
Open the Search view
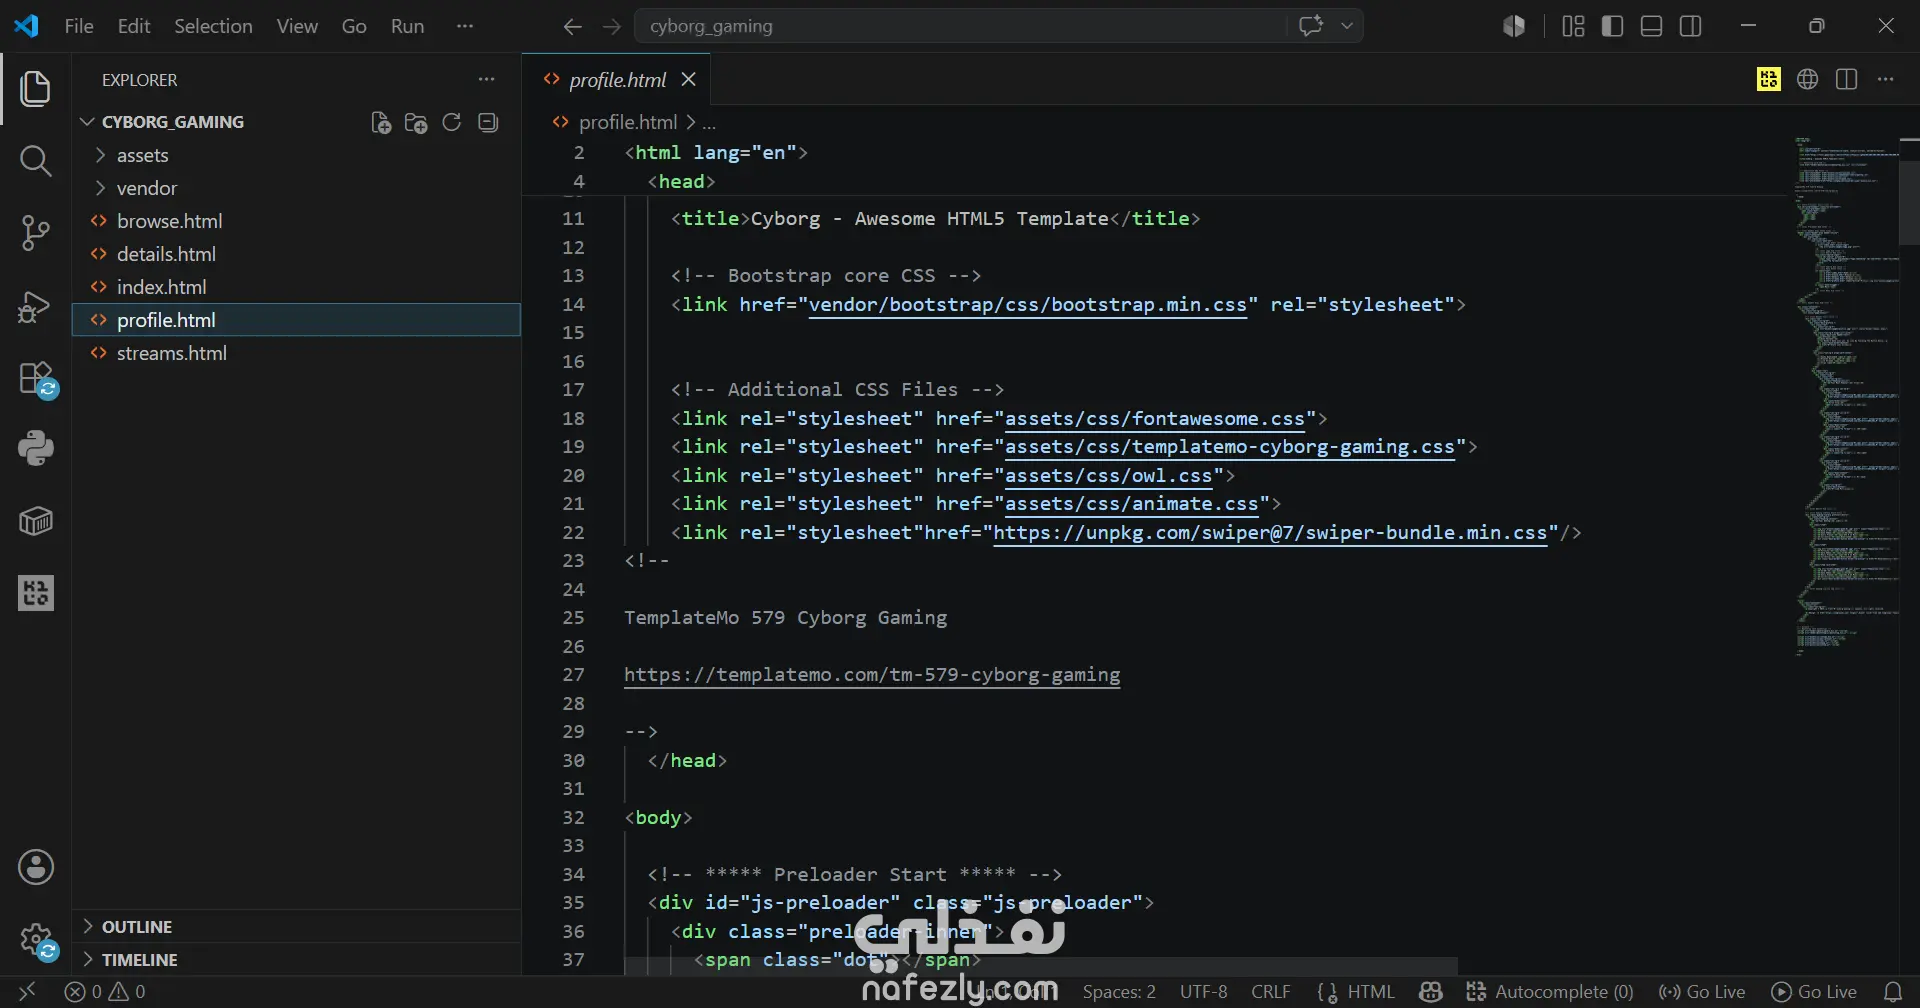[35, 161]
